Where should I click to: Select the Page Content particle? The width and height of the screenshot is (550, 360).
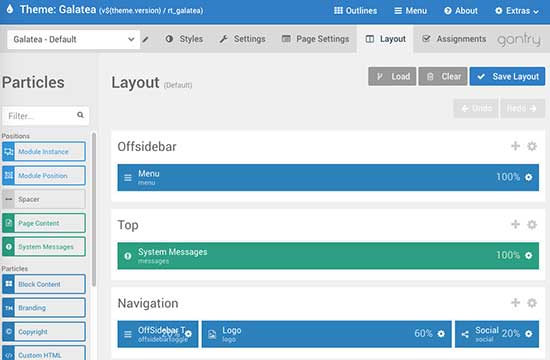(44, 223)
